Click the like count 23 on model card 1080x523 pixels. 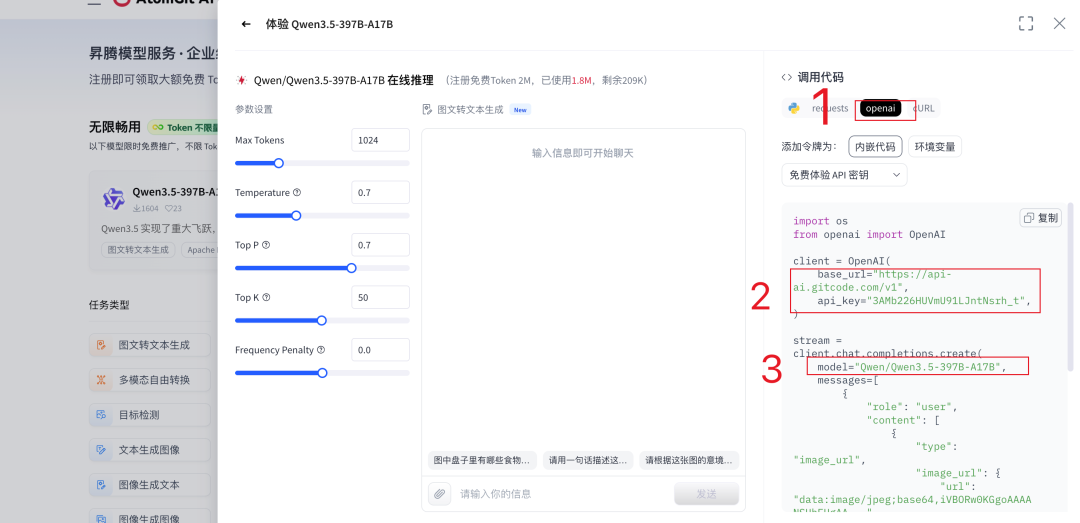173,208
